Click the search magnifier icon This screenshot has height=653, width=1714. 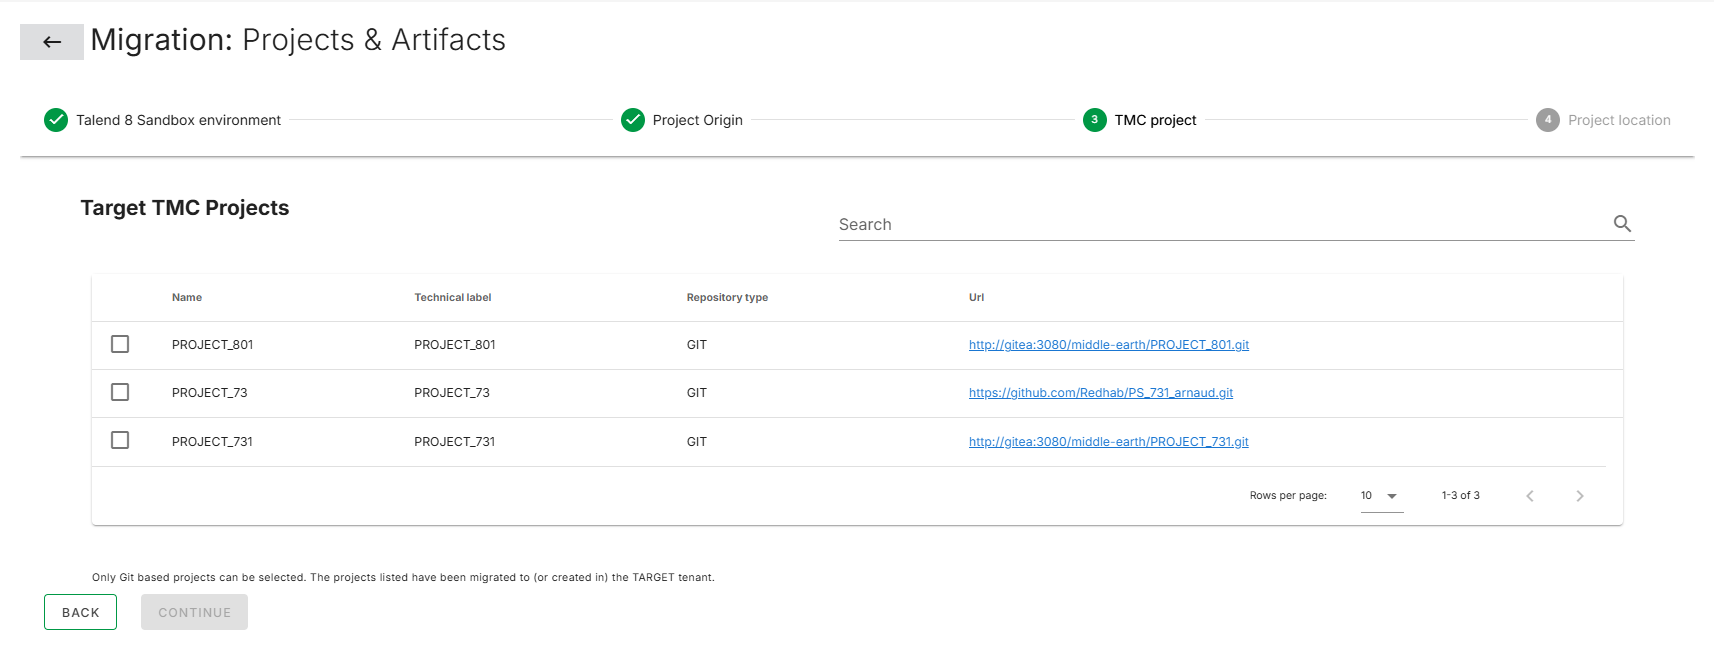pyautogui.click(x=1622, y=224)
